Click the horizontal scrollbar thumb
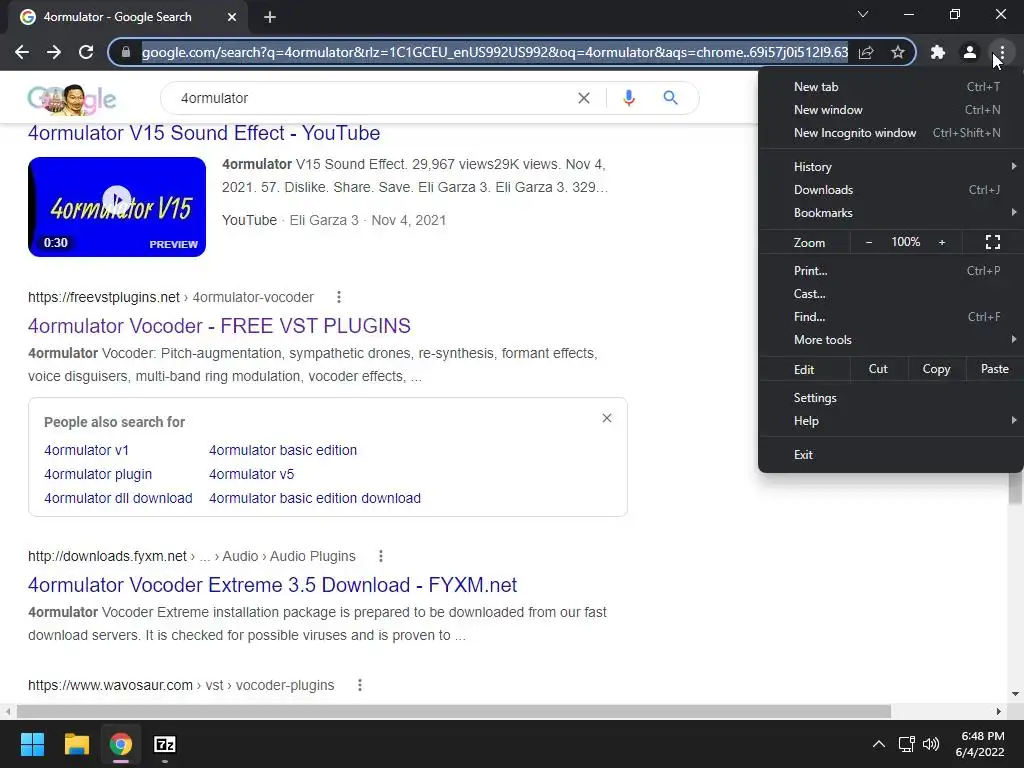The image size is (1024, 768). pyautogui.click(x=454, y=711)
